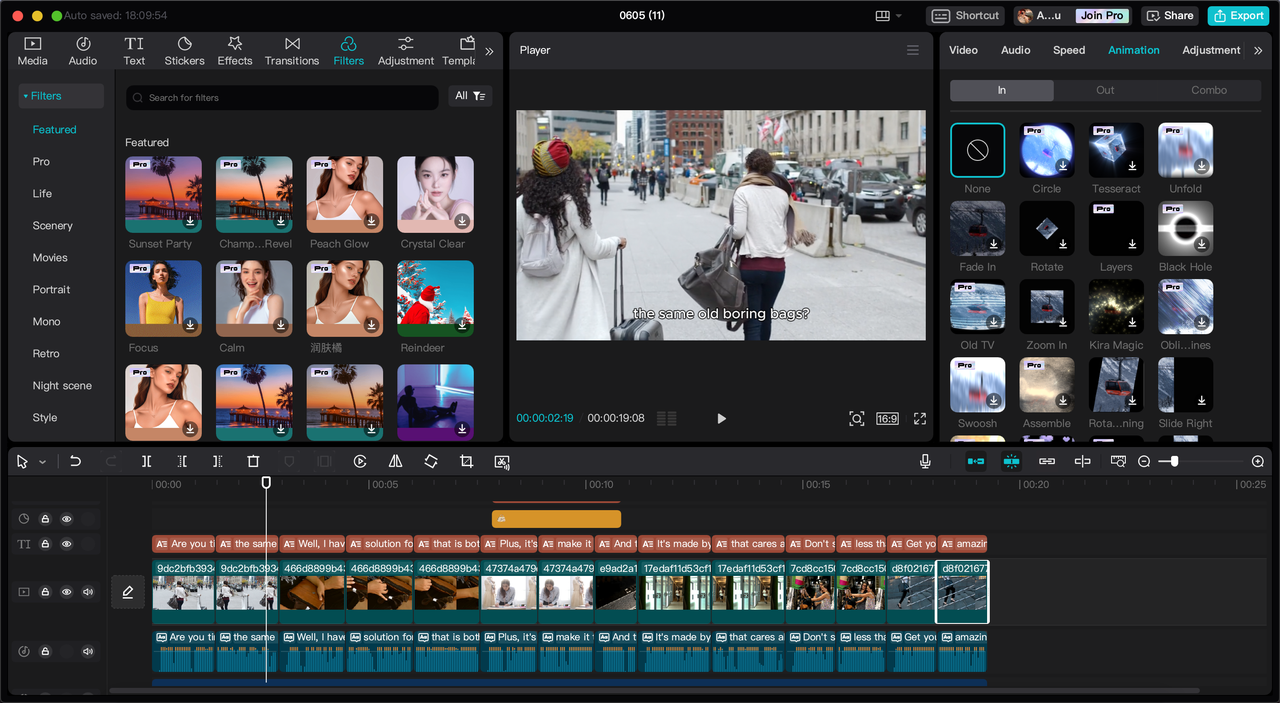Viewport: 1280px width, 703px height.
Task: Toggle visibility eye of the video track
Action: [x=67, y=592]
